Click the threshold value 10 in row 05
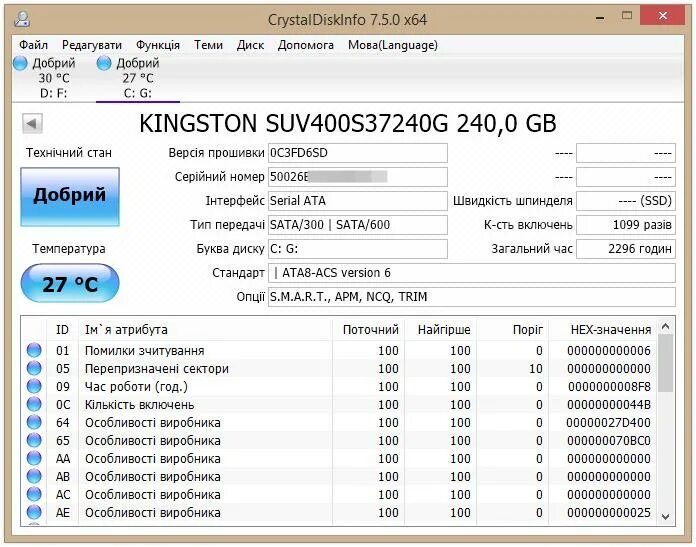 tap(536, 369)
